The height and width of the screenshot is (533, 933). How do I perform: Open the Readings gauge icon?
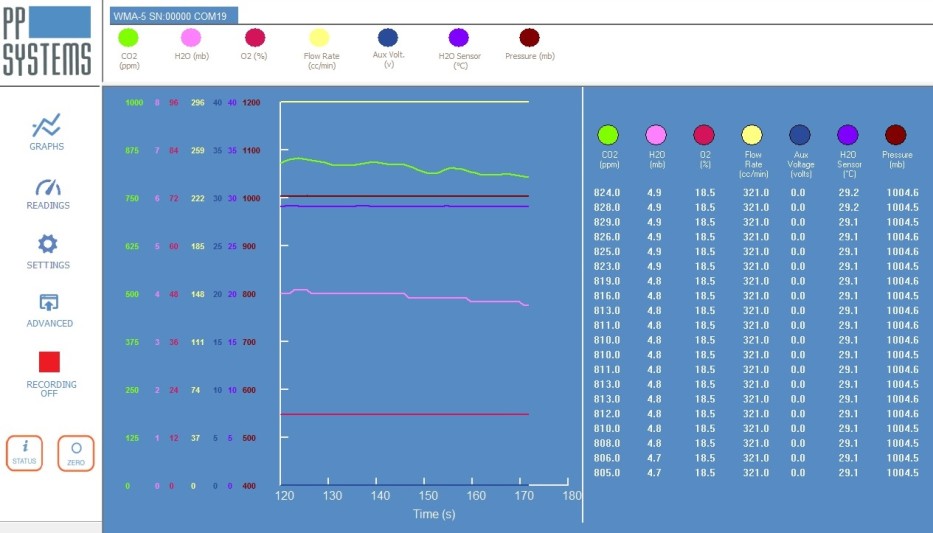48,187
